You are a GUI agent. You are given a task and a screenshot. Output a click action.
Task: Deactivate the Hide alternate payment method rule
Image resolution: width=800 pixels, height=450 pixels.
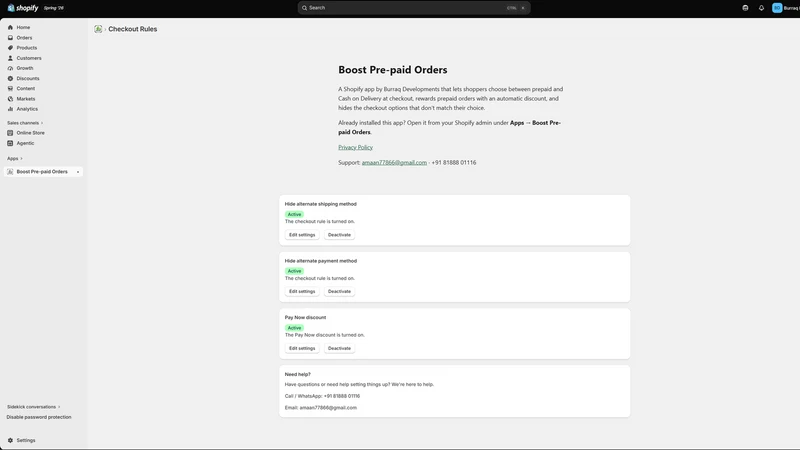pyautogui.click(x=339, y=291)
